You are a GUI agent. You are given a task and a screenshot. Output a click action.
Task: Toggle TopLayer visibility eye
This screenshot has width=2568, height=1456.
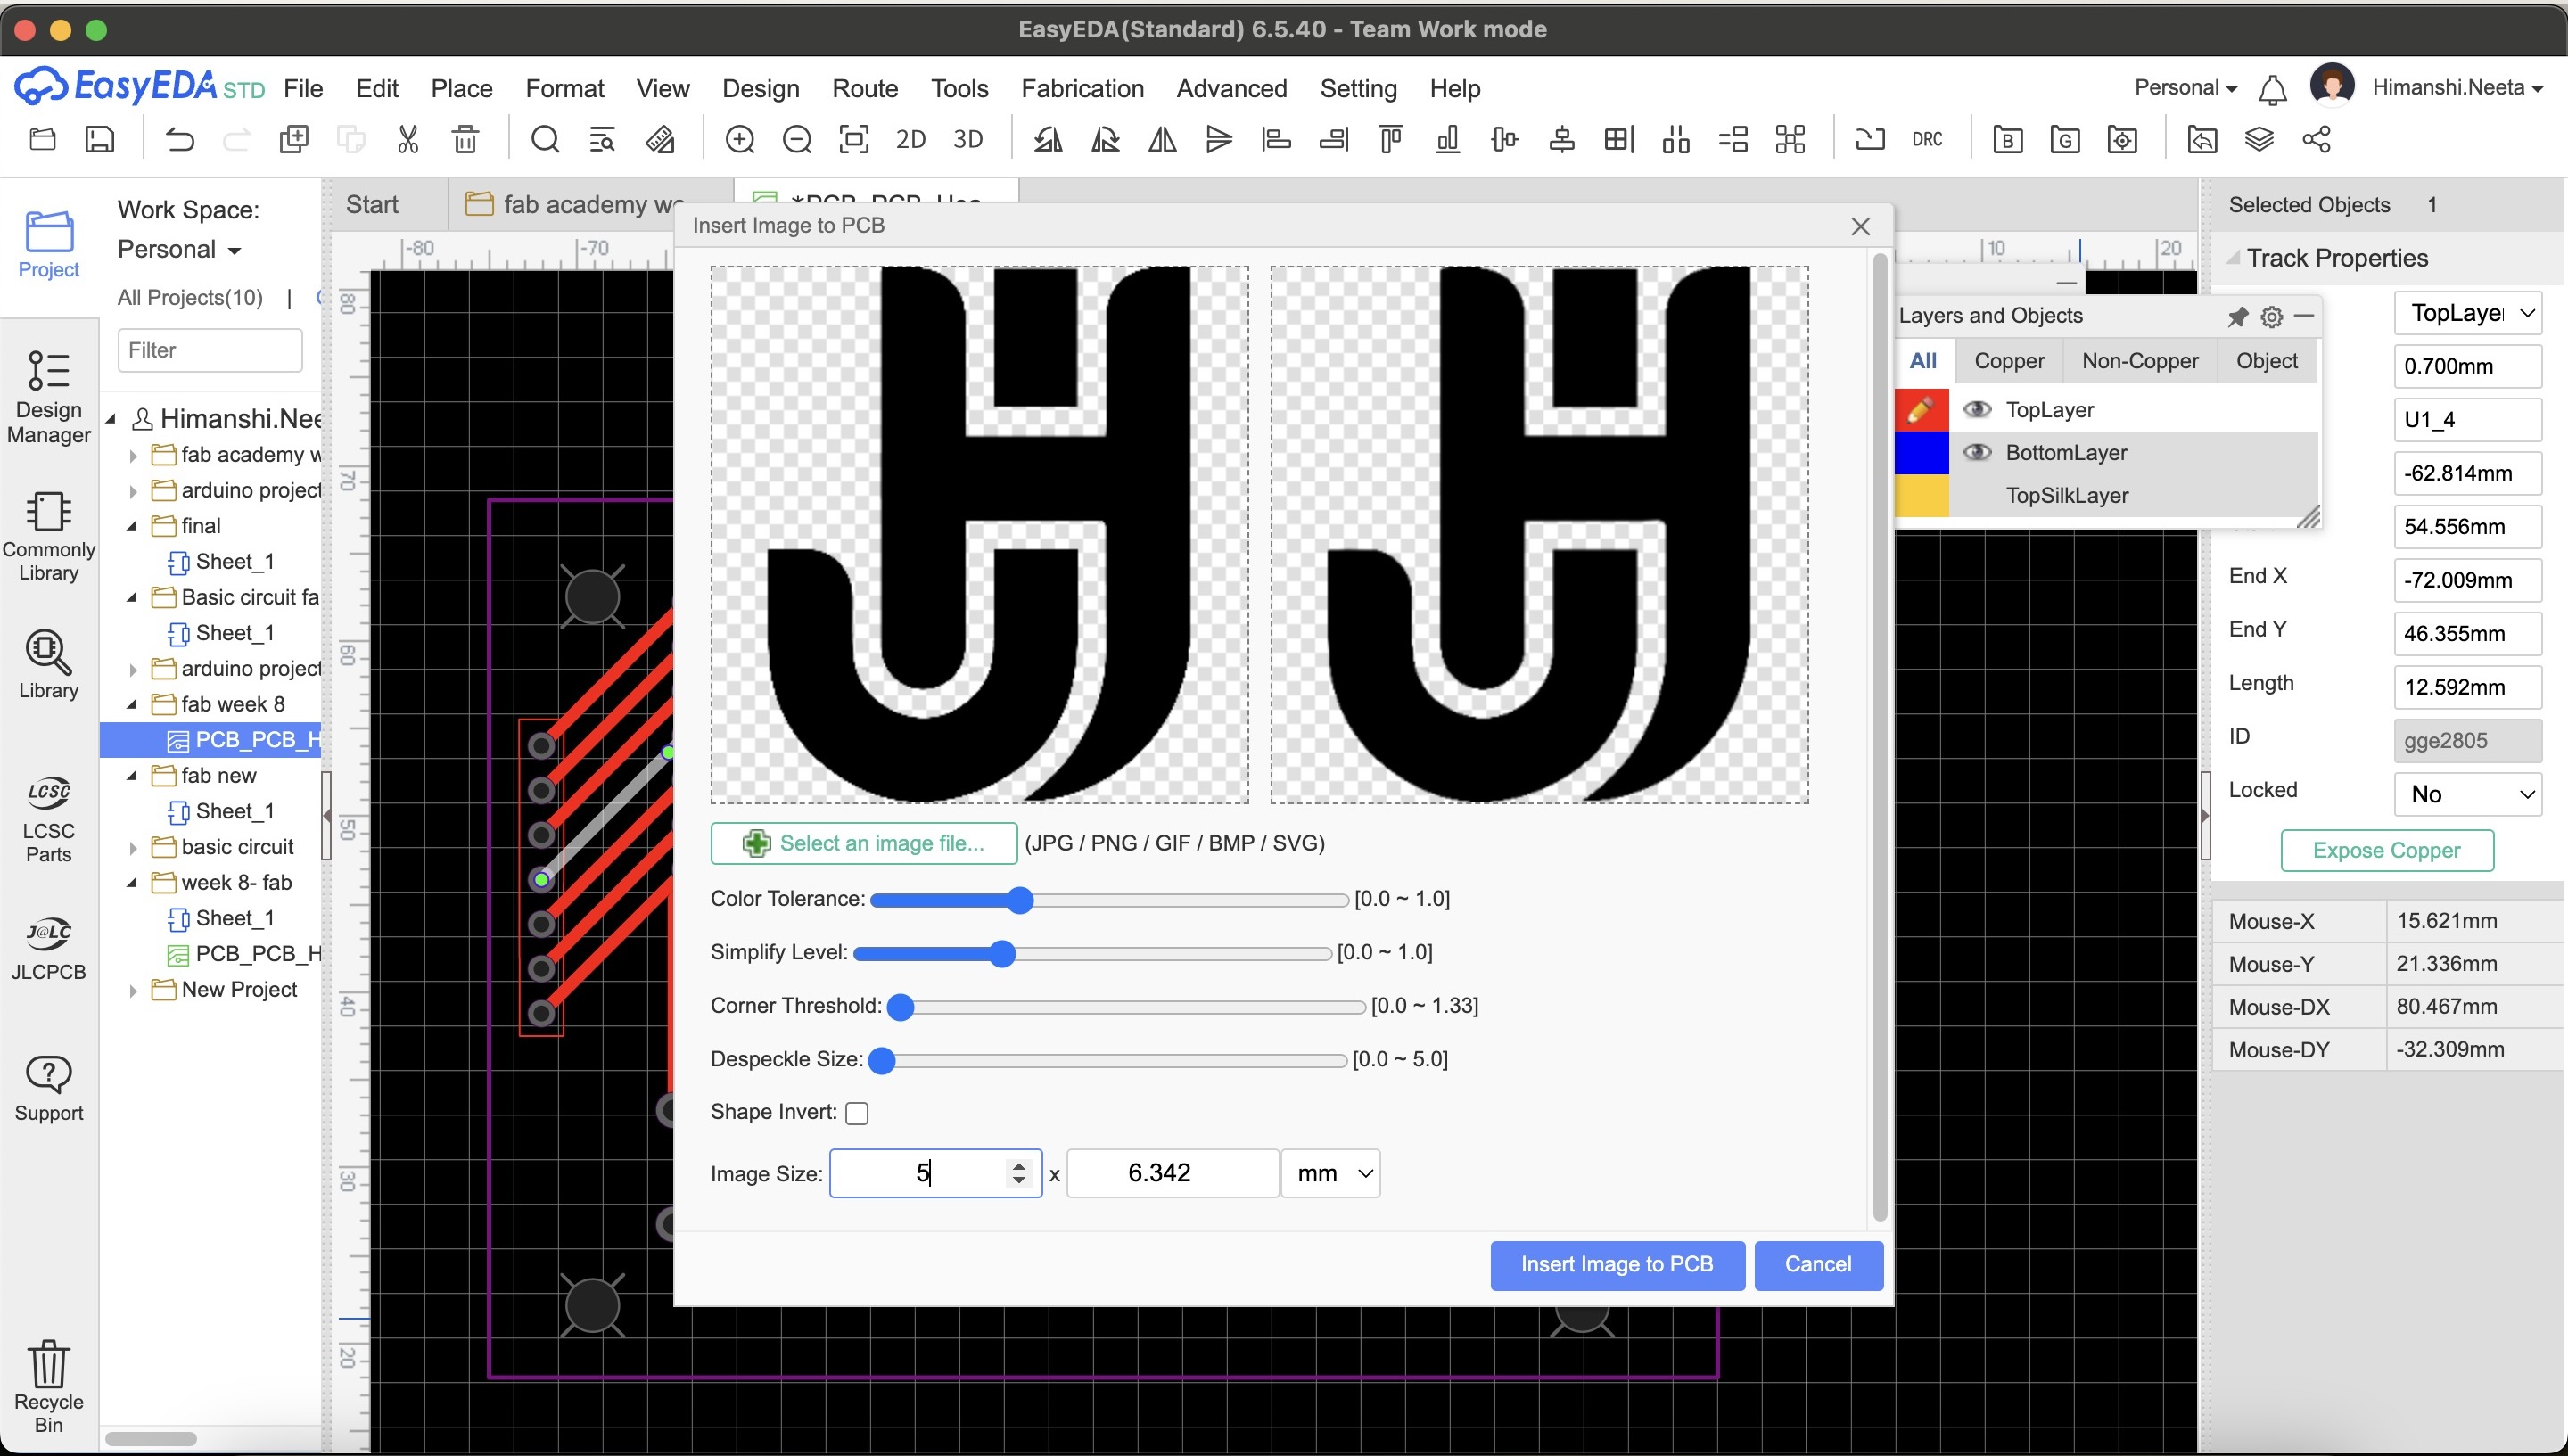(1977, 410)
